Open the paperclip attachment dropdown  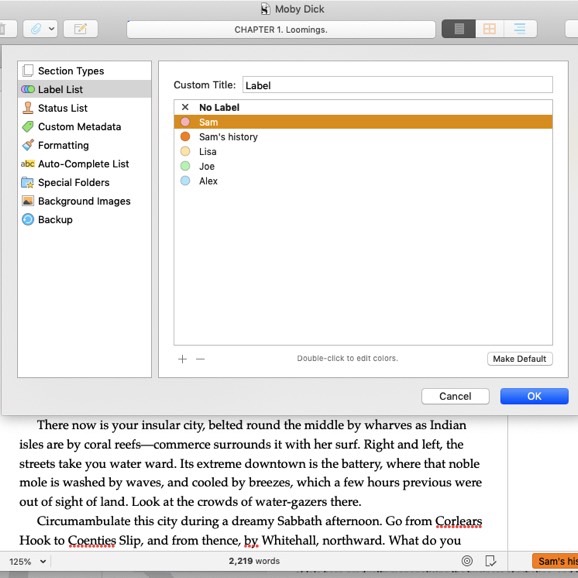[x=40, y=29]
